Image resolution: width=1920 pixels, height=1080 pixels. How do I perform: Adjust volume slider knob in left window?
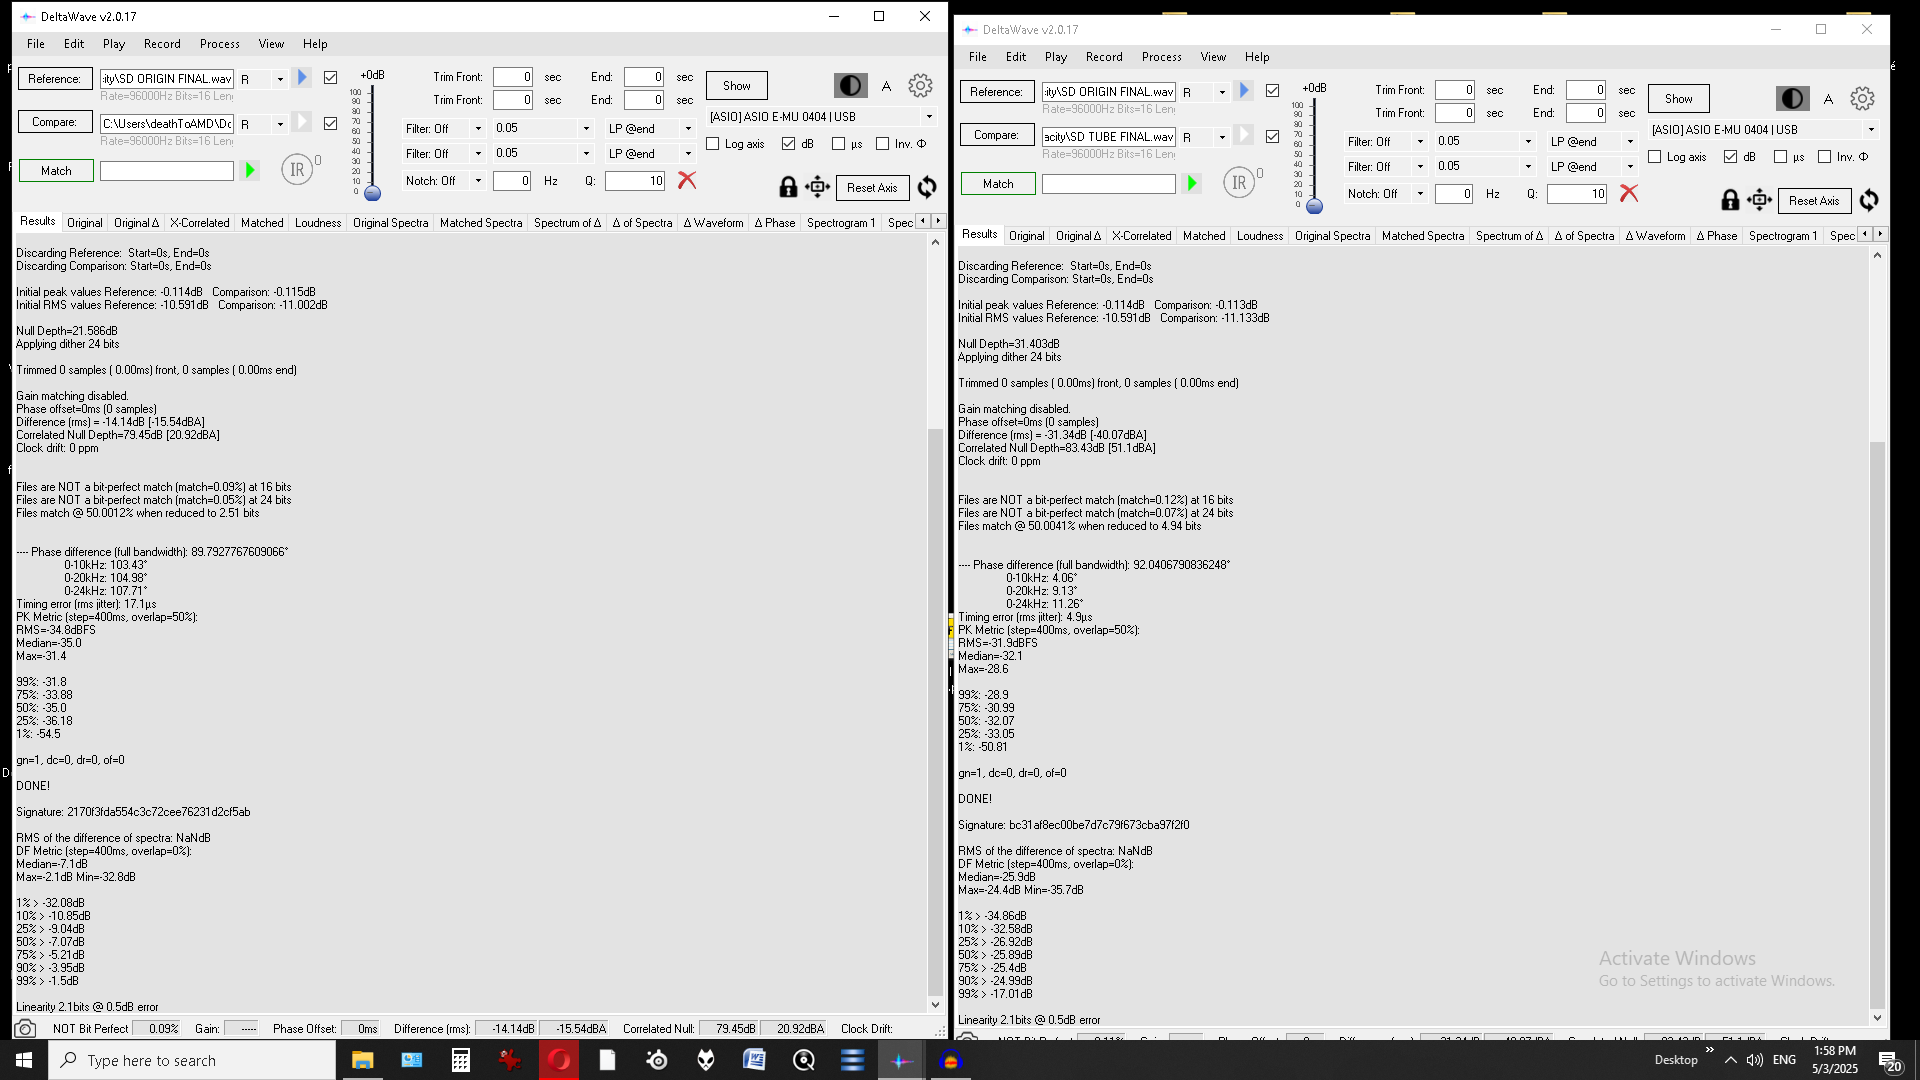(x=372, y=193)
